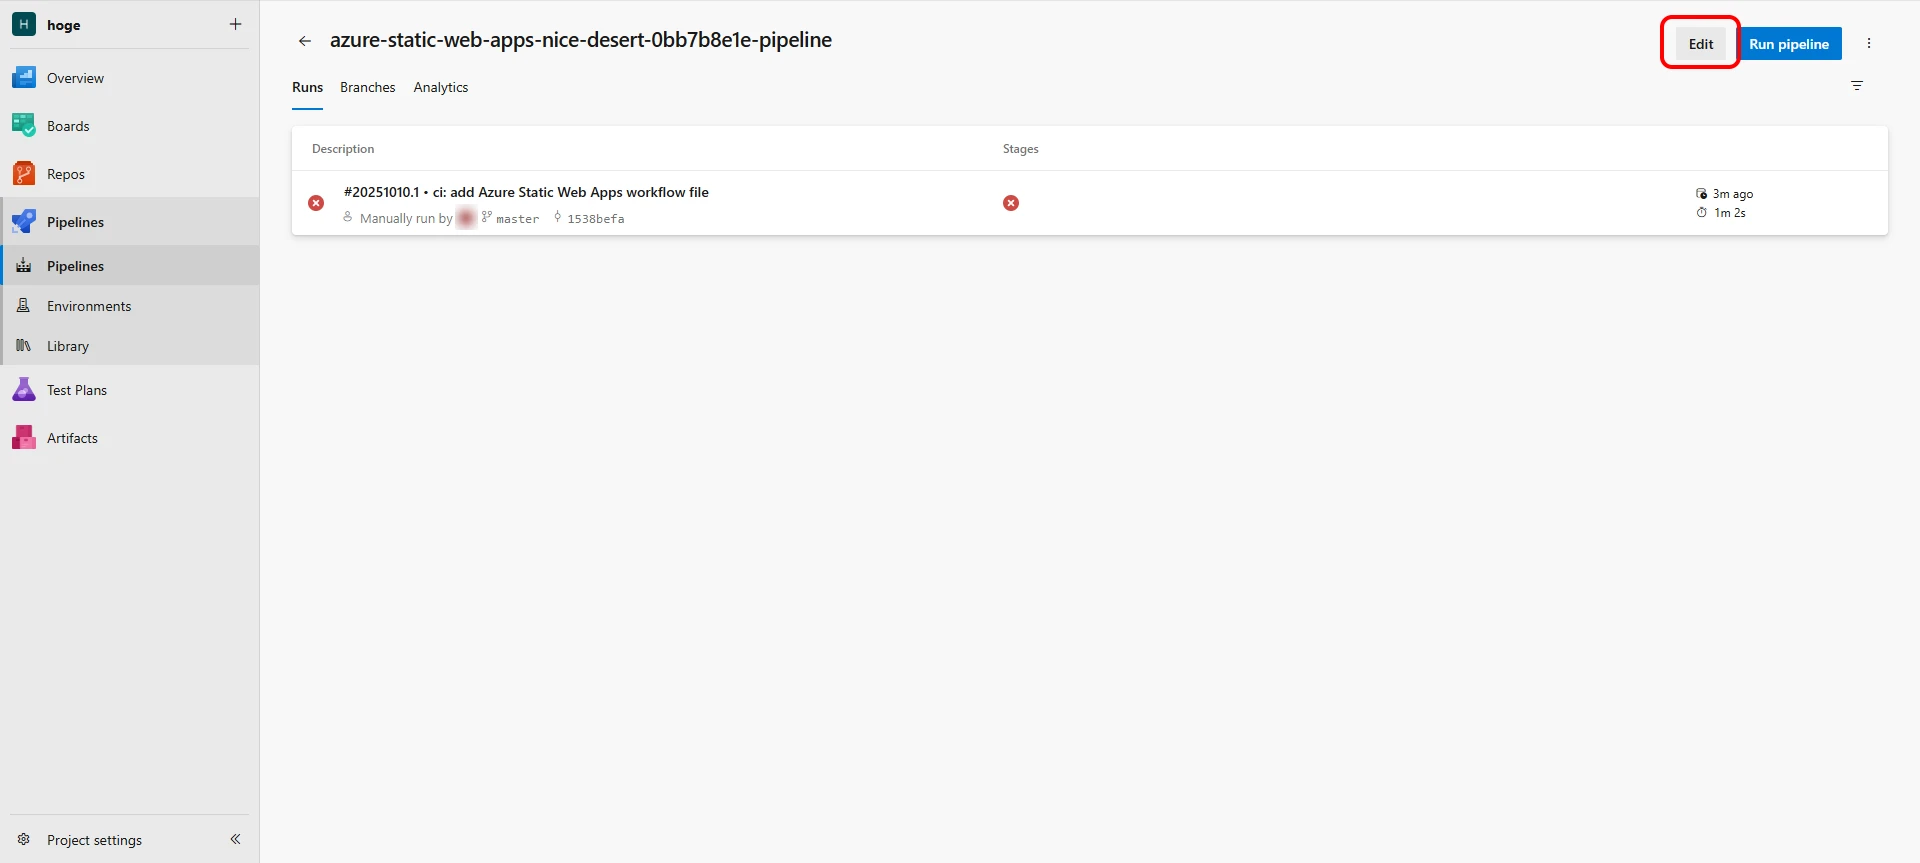Screen dimensions: 1920x863
Task: Open Library under Pipelines
Action: [x=68, y=346]
